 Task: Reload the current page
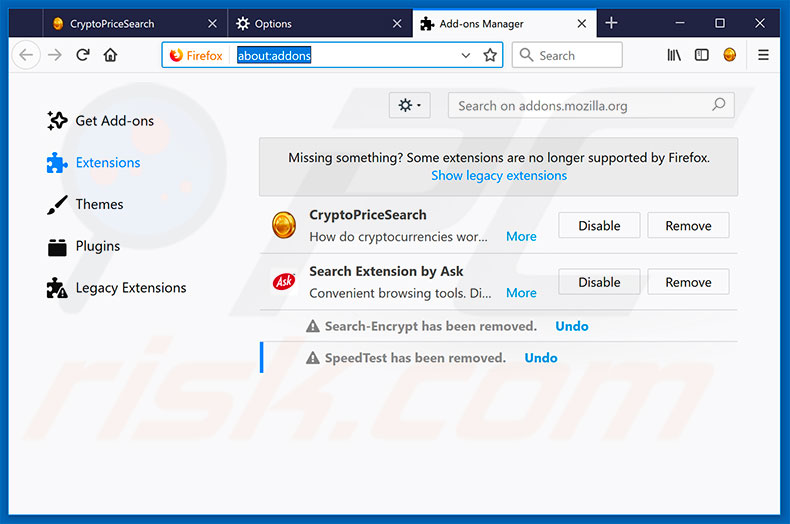pyautogui.click(x=83, y=55)
